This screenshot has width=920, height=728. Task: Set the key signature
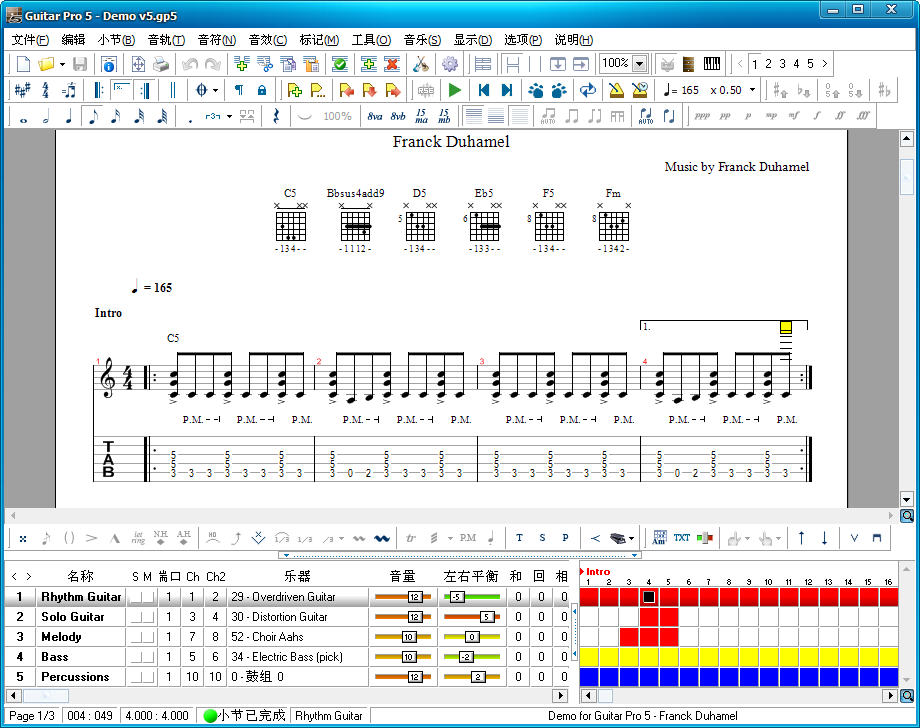(22, 90)
